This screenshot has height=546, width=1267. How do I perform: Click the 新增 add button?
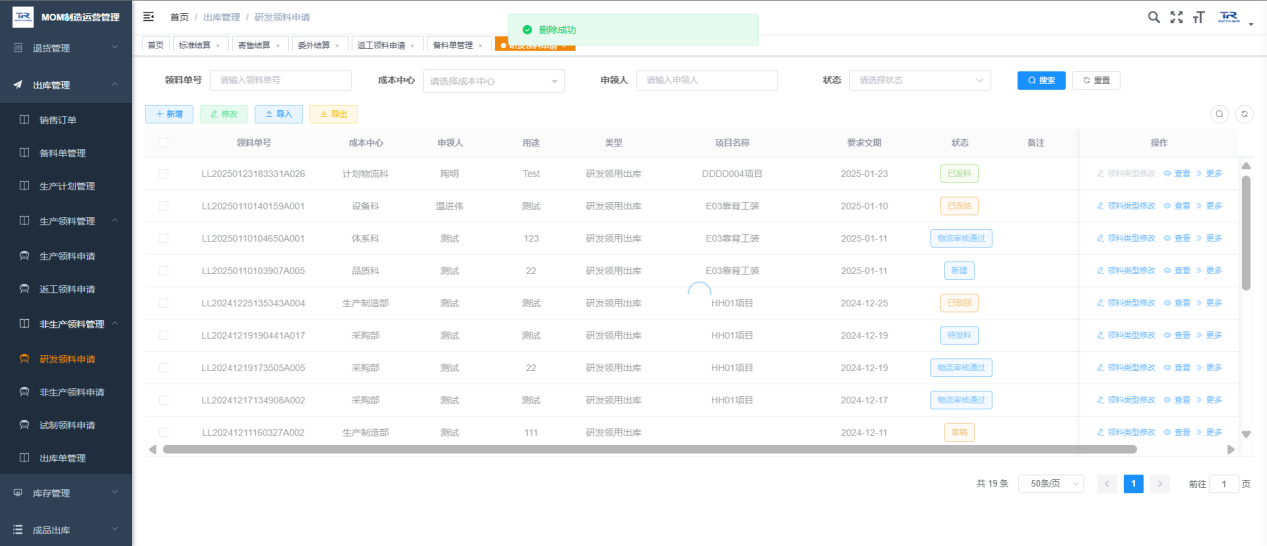[169, 114]
